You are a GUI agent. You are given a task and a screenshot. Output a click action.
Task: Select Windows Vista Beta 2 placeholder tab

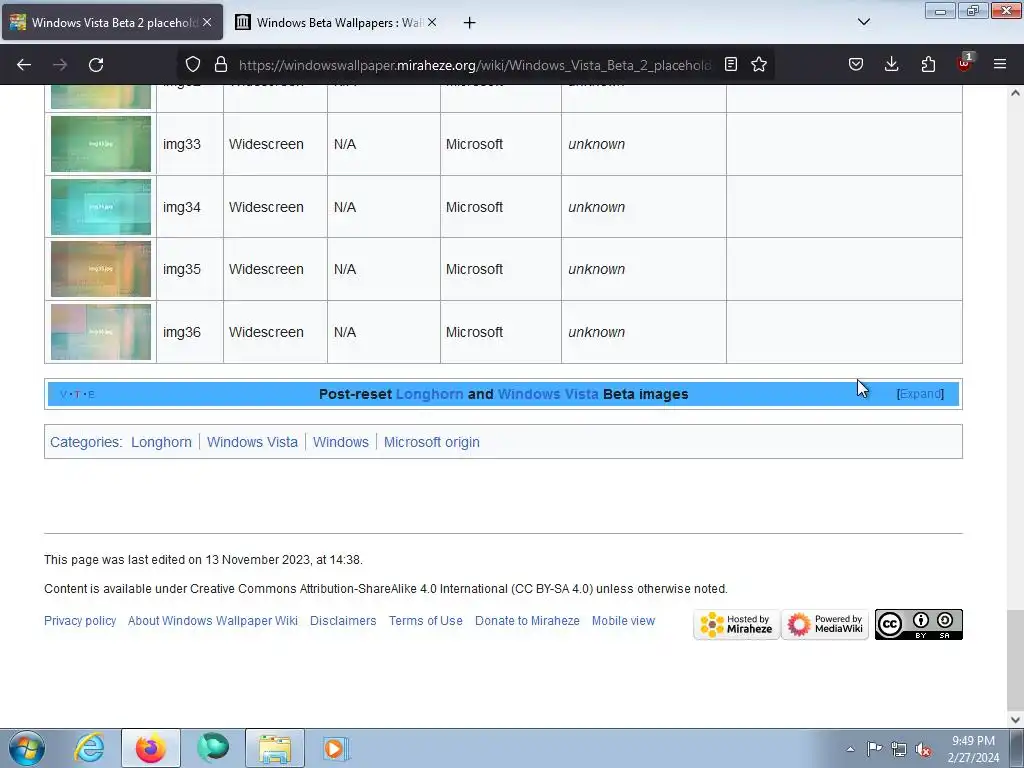click(x=112, y=22)
